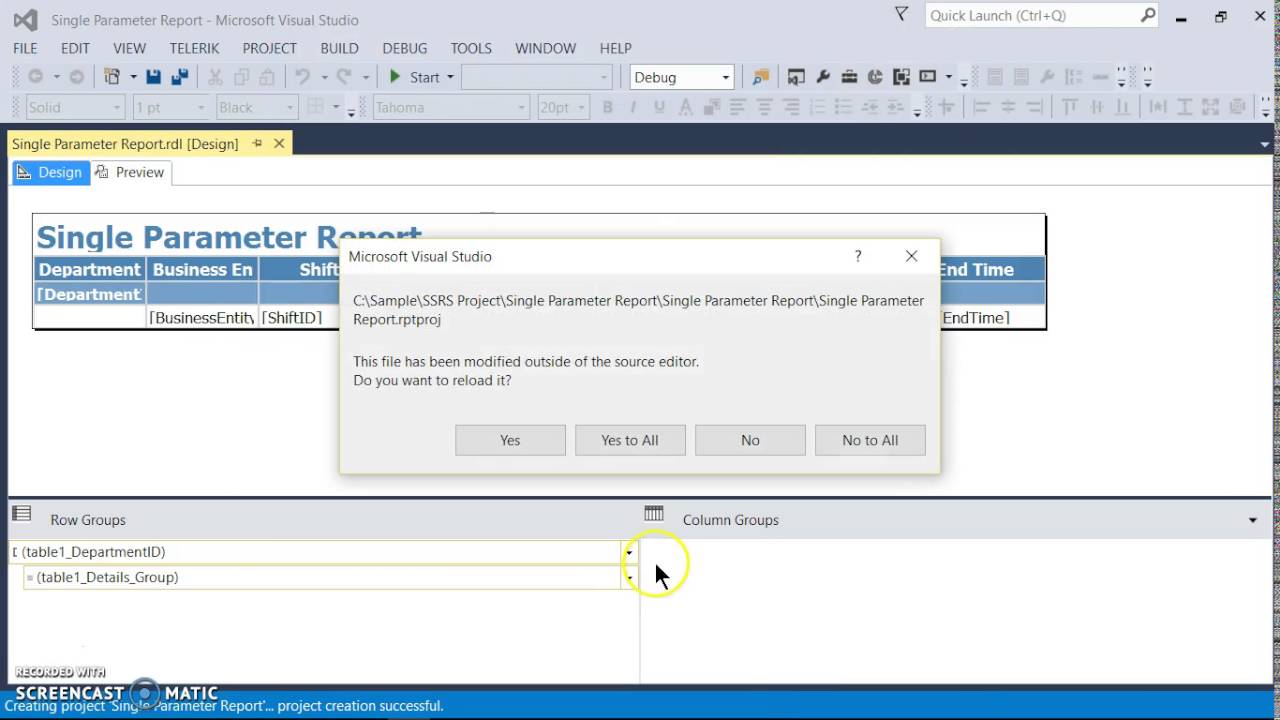This screenshot has width=1280, height=720.
Task: Click the Cut scissors icon
Action: pyautogui.click(x=214, y=77)
